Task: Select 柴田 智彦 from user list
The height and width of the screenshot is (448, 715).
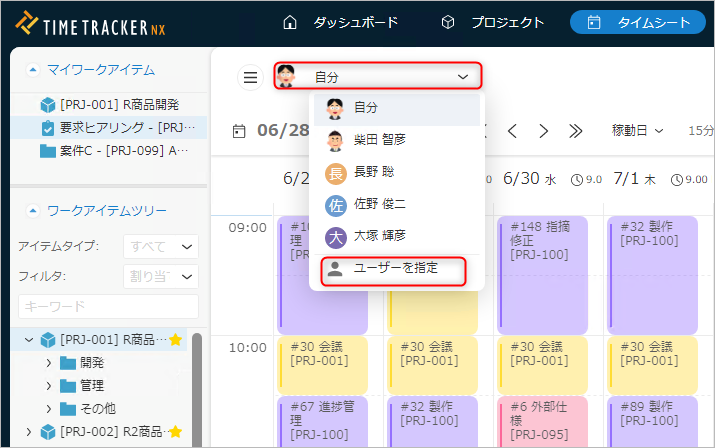Action: click(379, 140)
